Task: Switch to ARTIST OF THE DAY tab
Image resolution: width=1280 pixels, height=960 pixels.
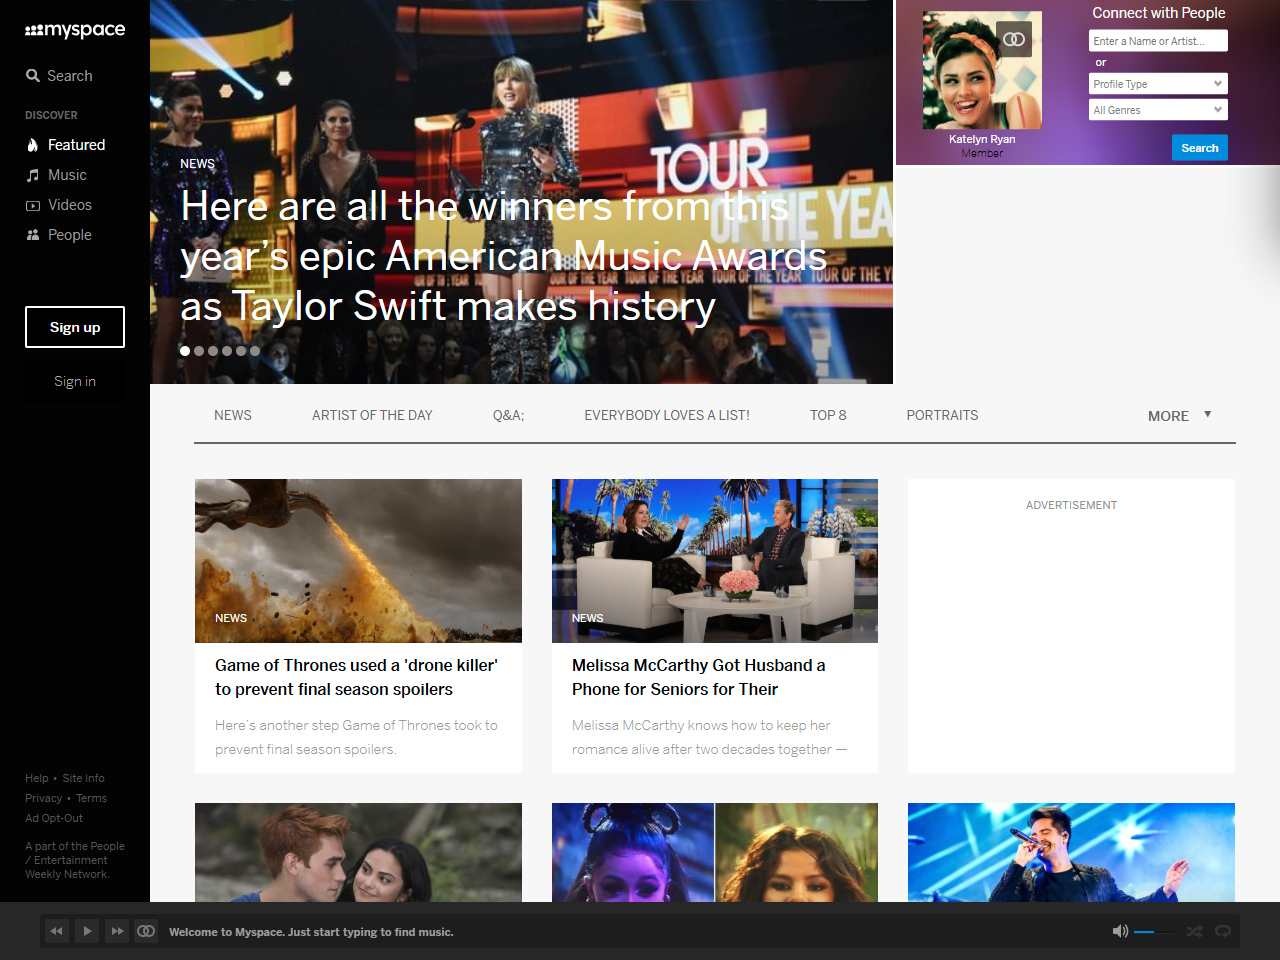Action: [x=372, y=415]
